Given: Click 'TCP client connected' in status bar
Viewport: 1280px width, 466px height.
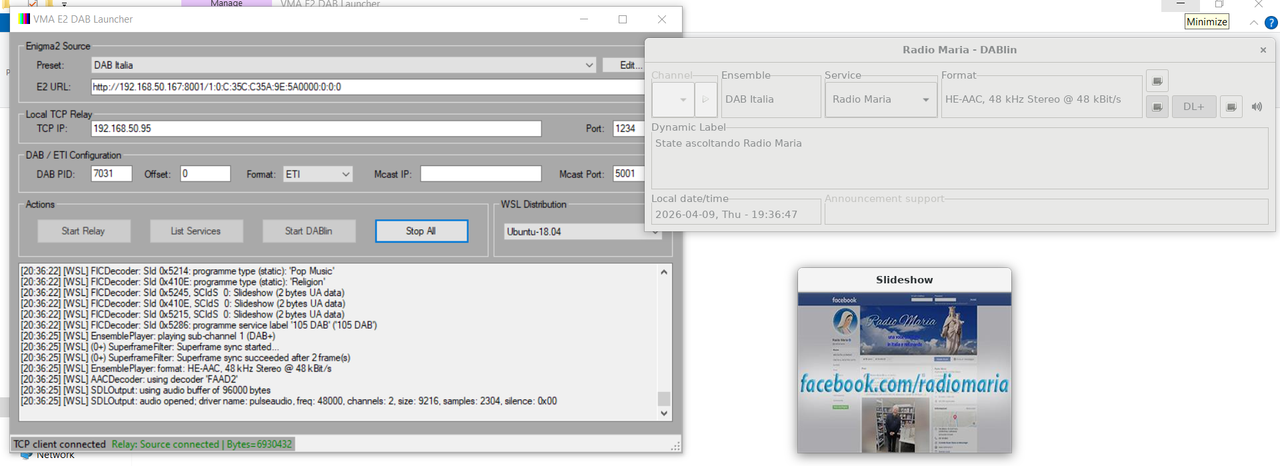Looking at the screenshot, I should (59, 444).
